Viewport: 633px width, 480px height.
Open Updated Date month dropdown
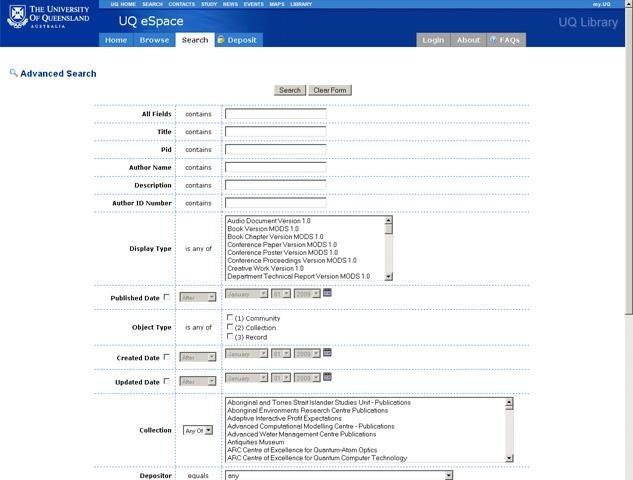(246, 378)
